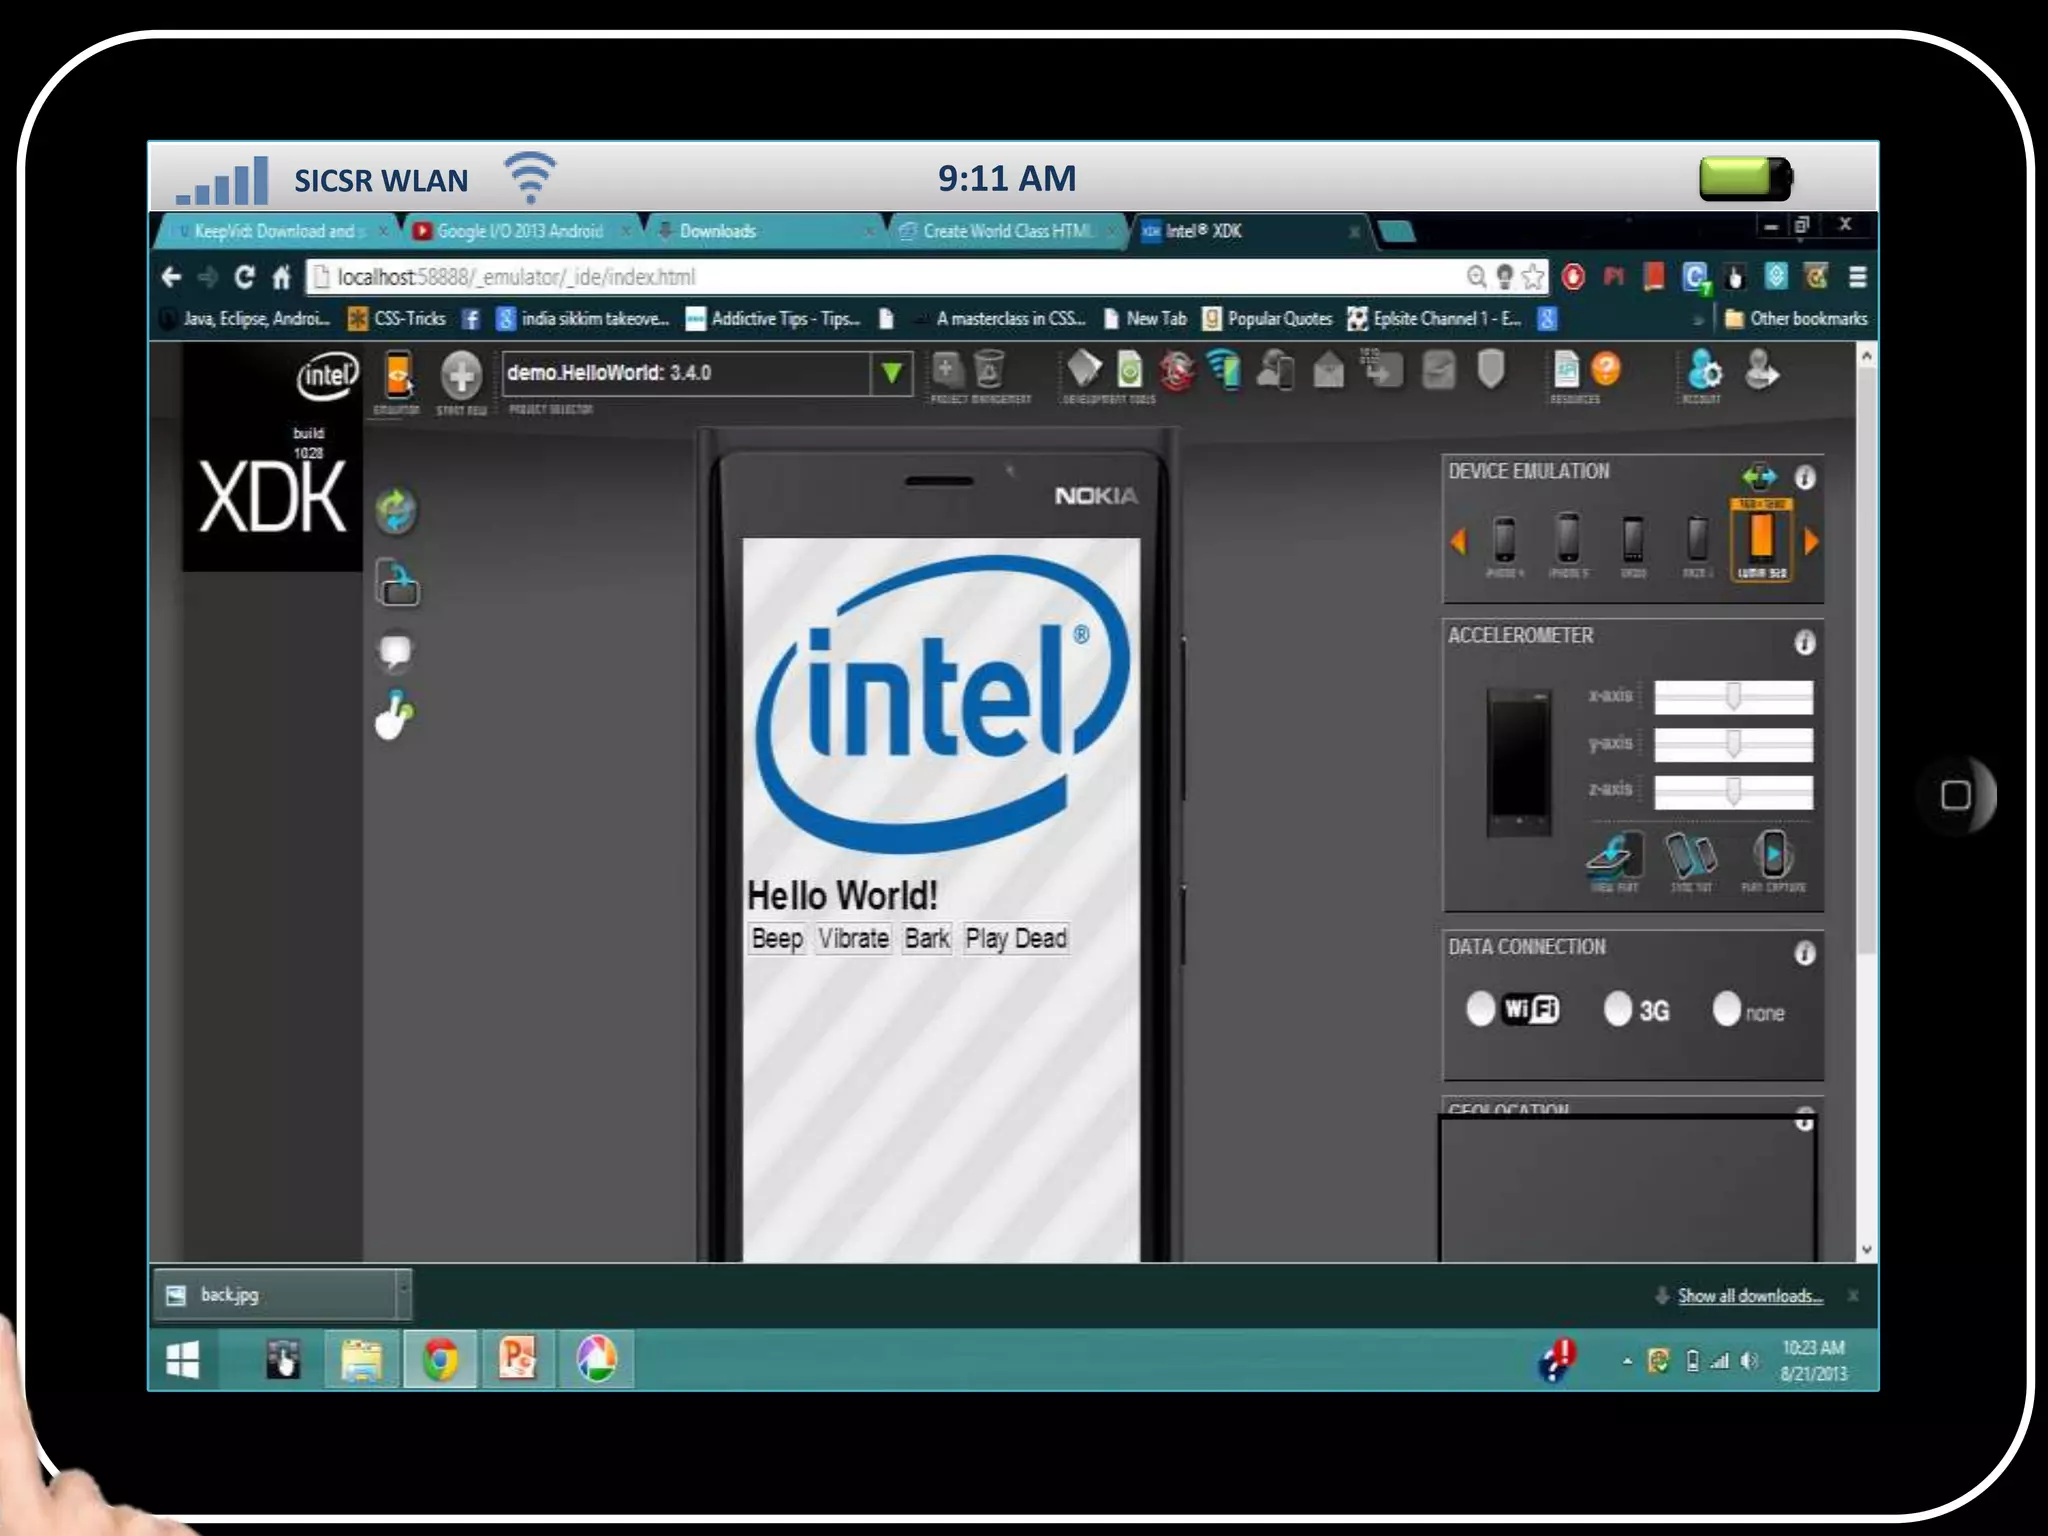2048x1536 pixels.
Task: Switch to Google I/O 2013 Android tab
Action: click(x=518, y=231)
